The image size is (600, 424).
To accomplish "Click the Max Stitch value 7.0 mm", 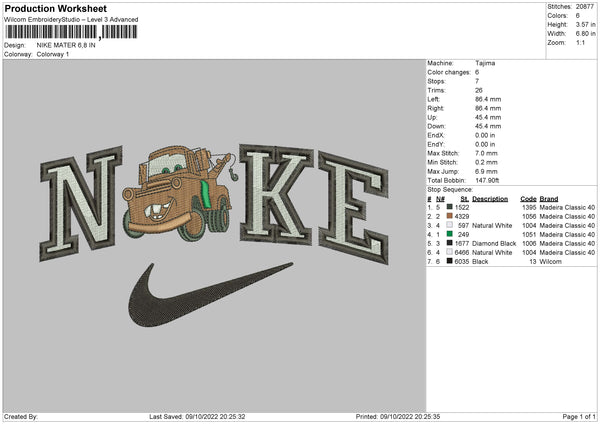I will [486, 153].
